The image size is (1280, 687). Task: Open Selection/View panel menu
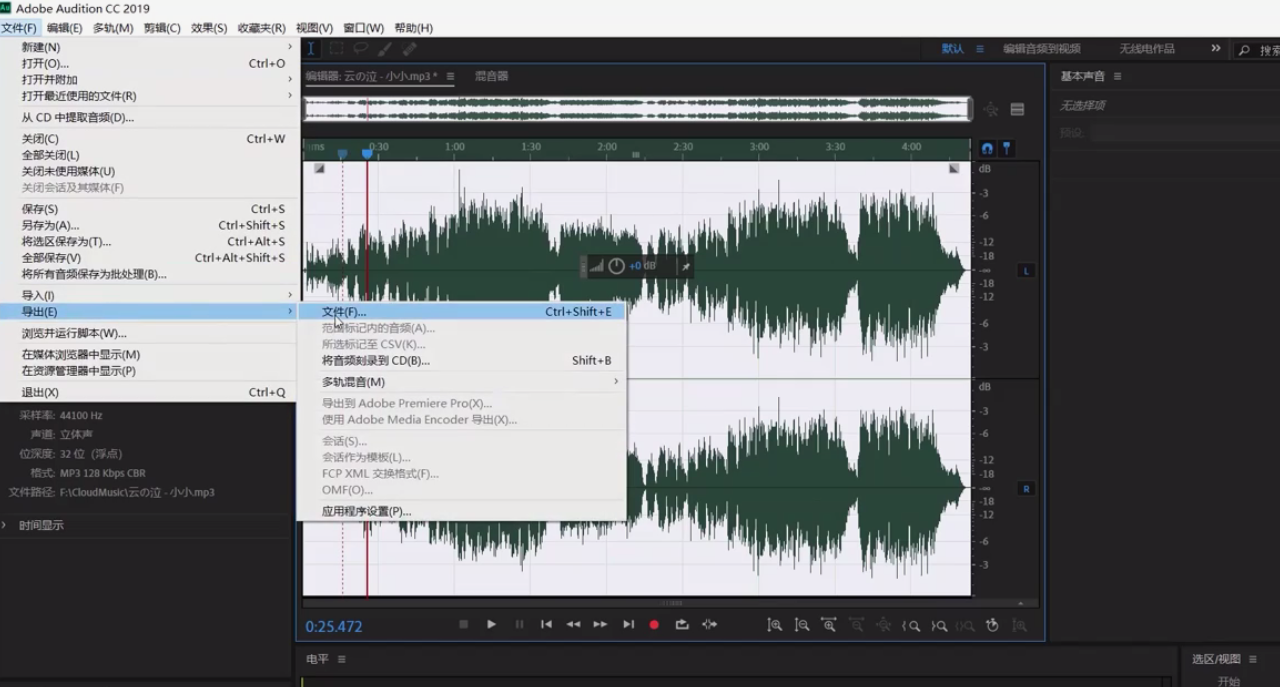coord(1252,659)
